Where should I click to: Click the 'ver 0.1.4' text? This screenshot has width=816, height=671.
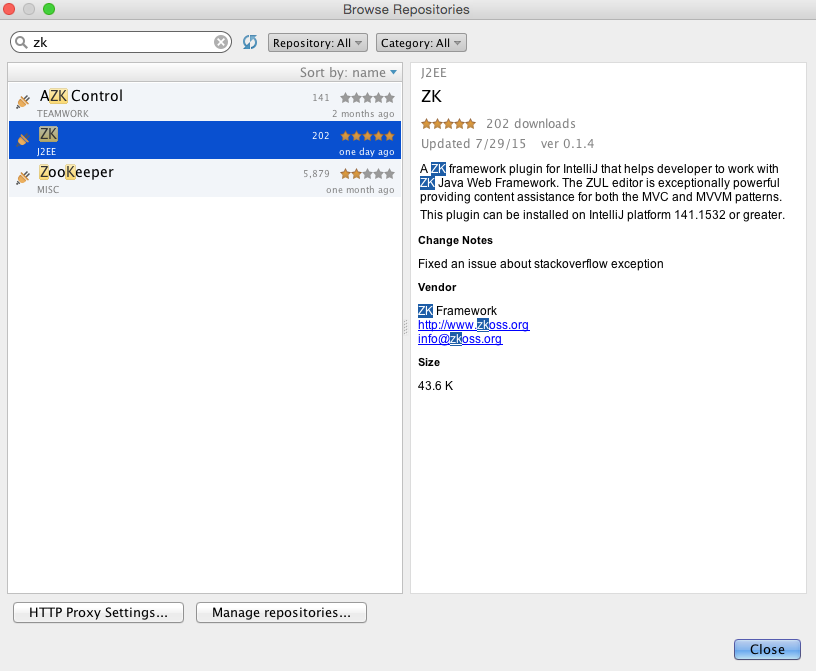pyautogui.click(x=567, y=144)
